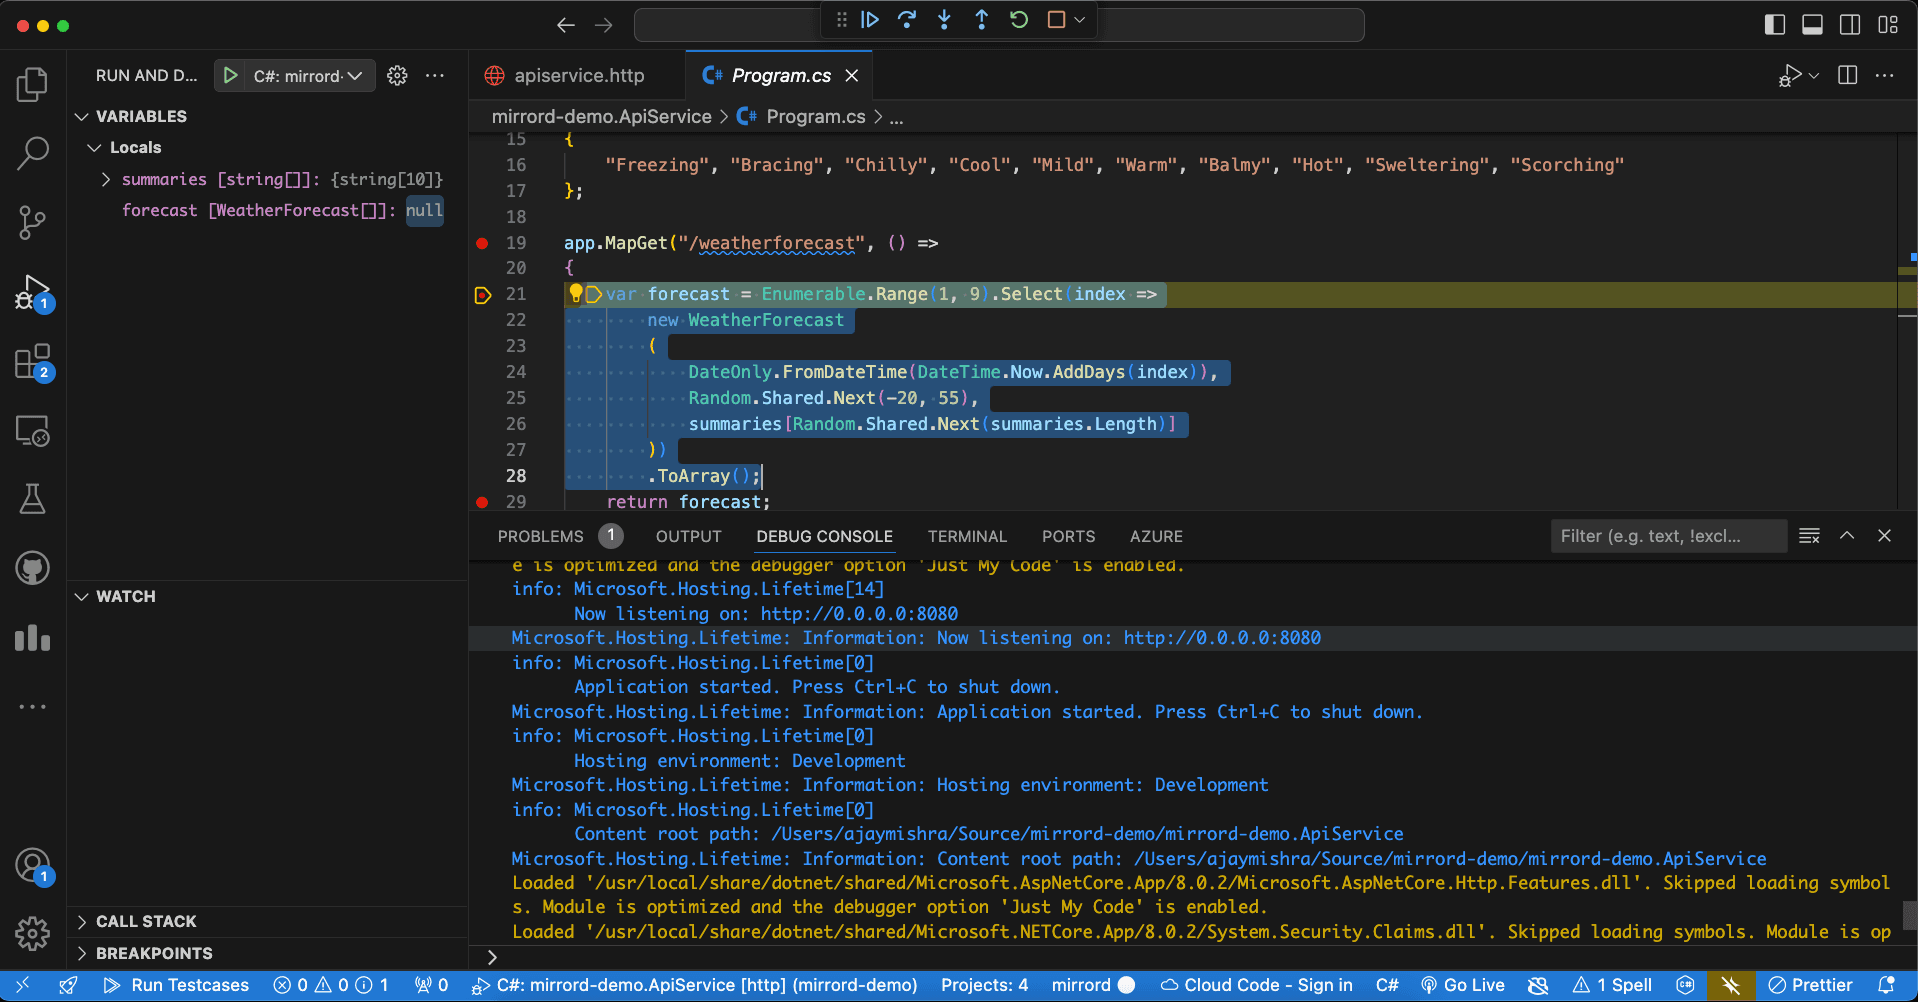Open the Source Control view
The image size is (1918, 1002).
(x=32, y=222)
